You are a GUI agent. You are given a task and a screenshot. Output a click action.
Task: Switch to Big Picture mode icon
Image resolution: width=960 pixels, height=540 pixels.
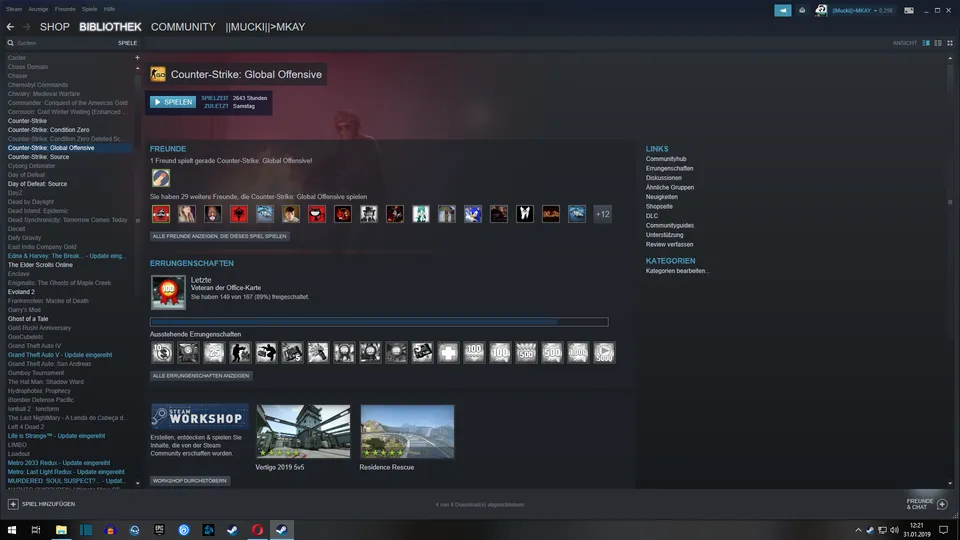[x=909, y=10]
